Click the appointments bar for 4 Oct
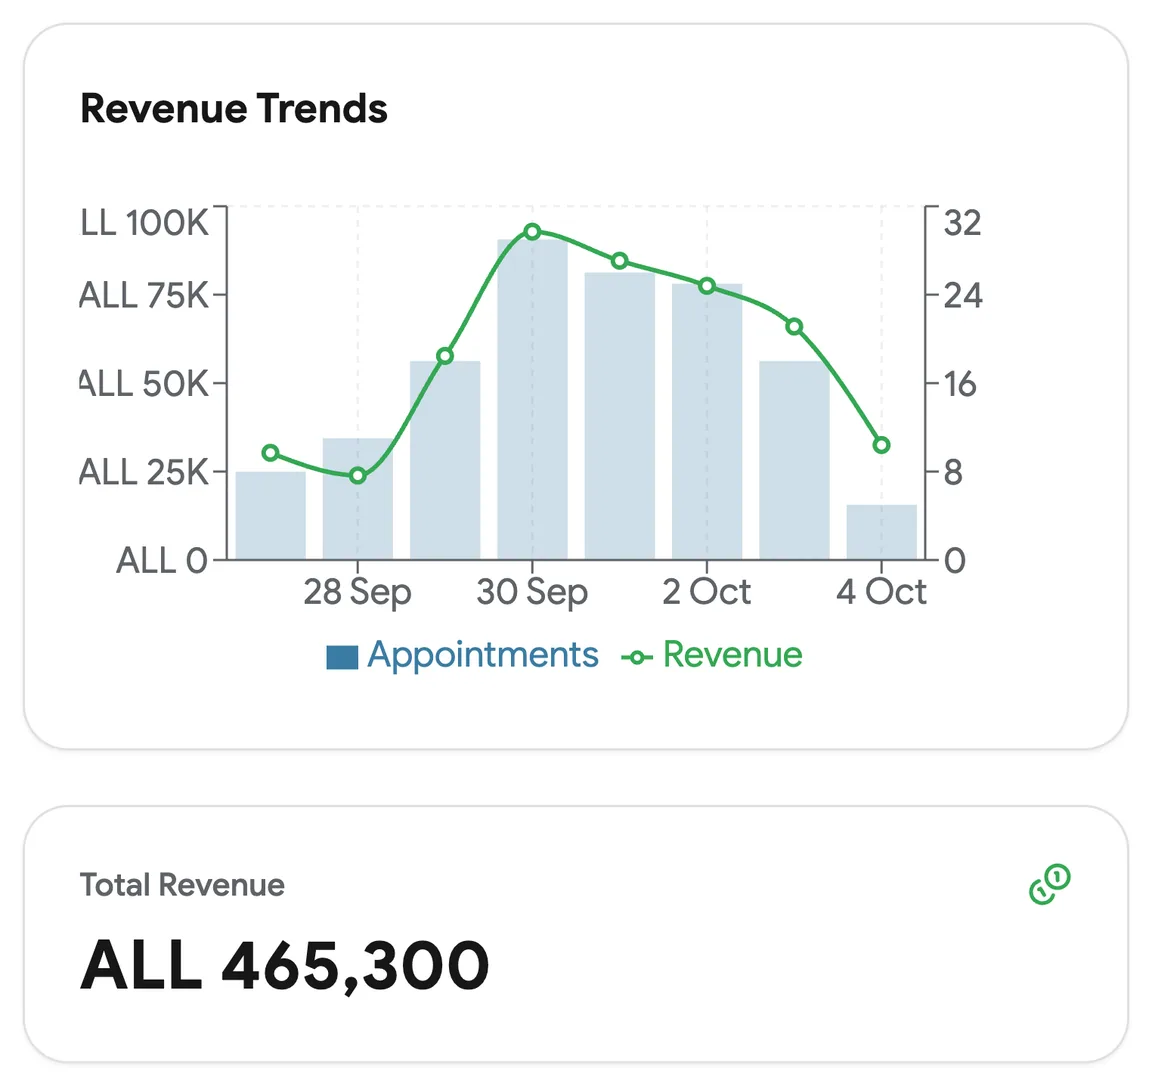 [882, 532]
